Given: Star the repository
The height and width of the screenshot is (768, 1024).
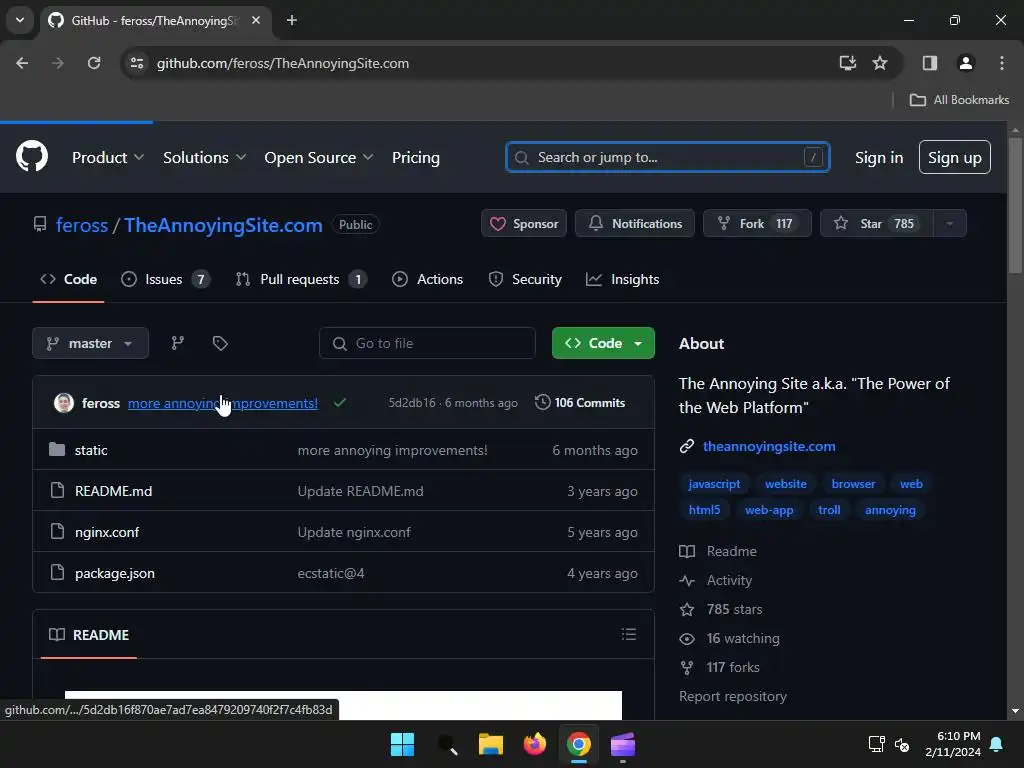Looking at the screenshot, I should 877,223.
